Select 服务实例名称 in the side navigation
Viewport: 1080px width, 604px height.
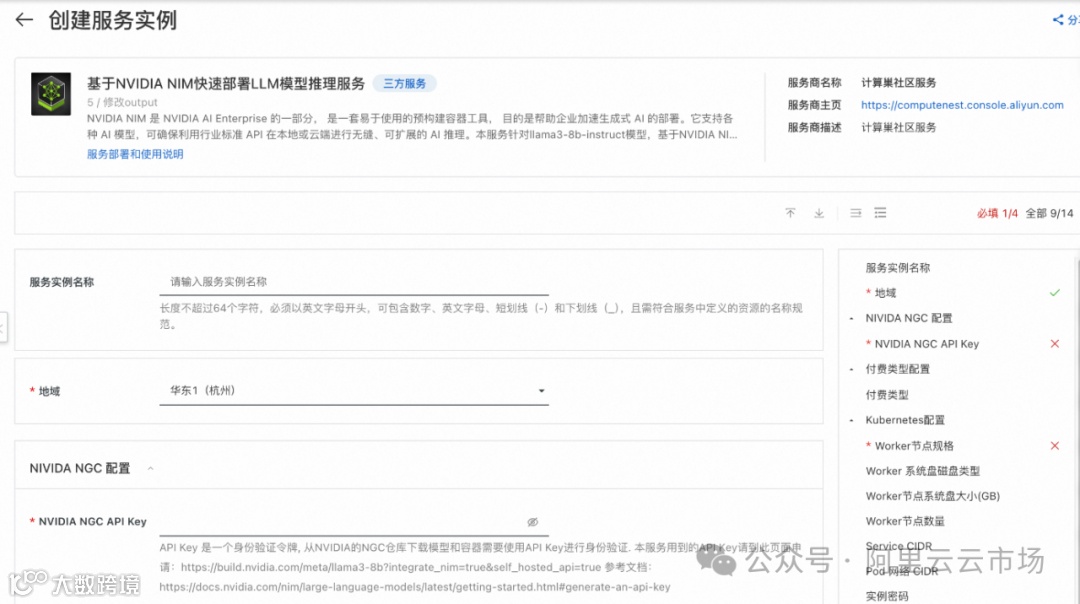tap(897, 268)
